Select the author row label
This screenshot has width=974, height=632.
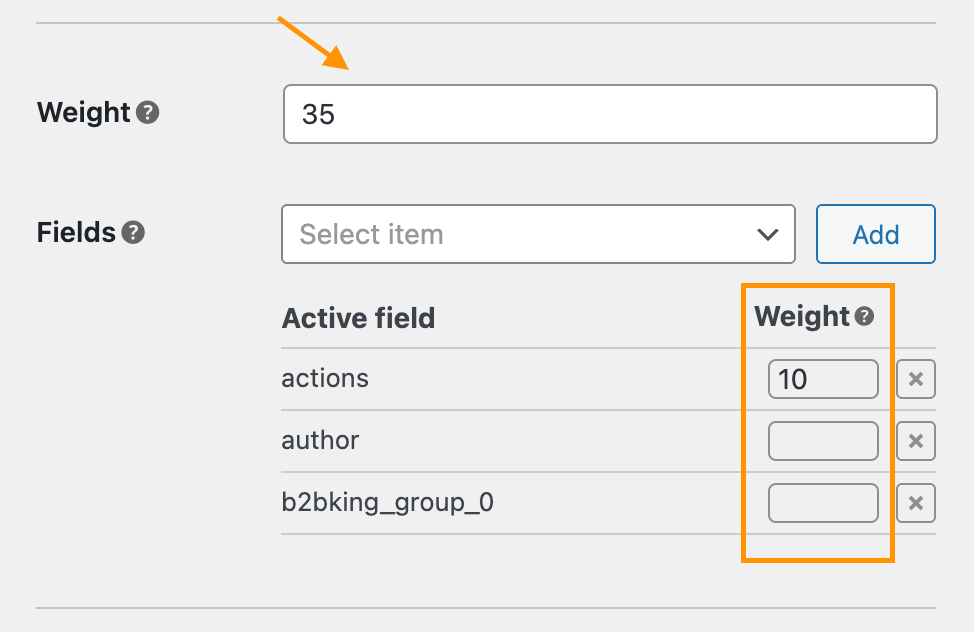(320, 441)
